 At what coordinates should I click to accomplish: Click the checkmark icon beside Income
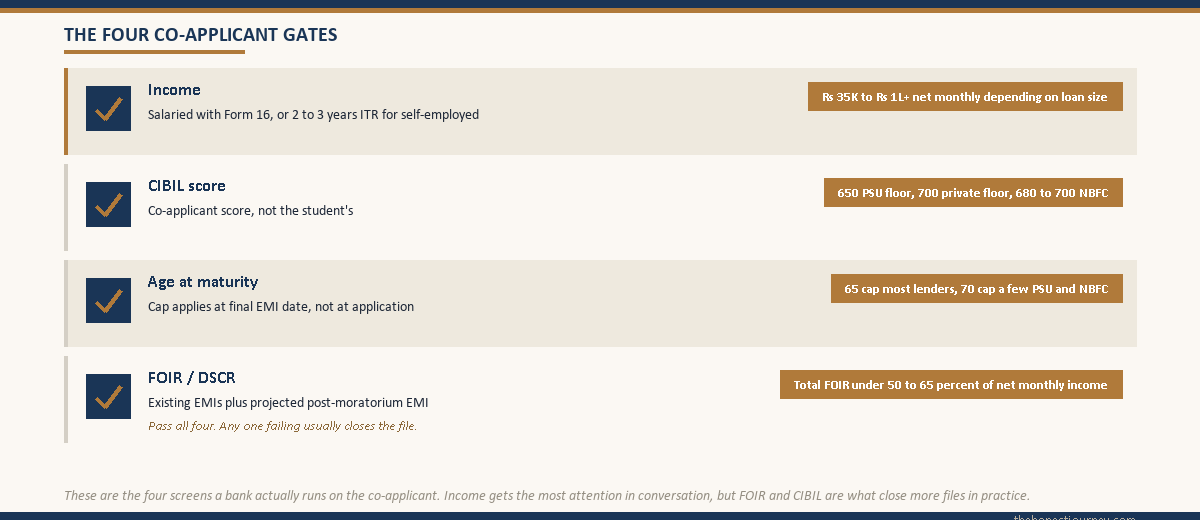coord(108,108)
